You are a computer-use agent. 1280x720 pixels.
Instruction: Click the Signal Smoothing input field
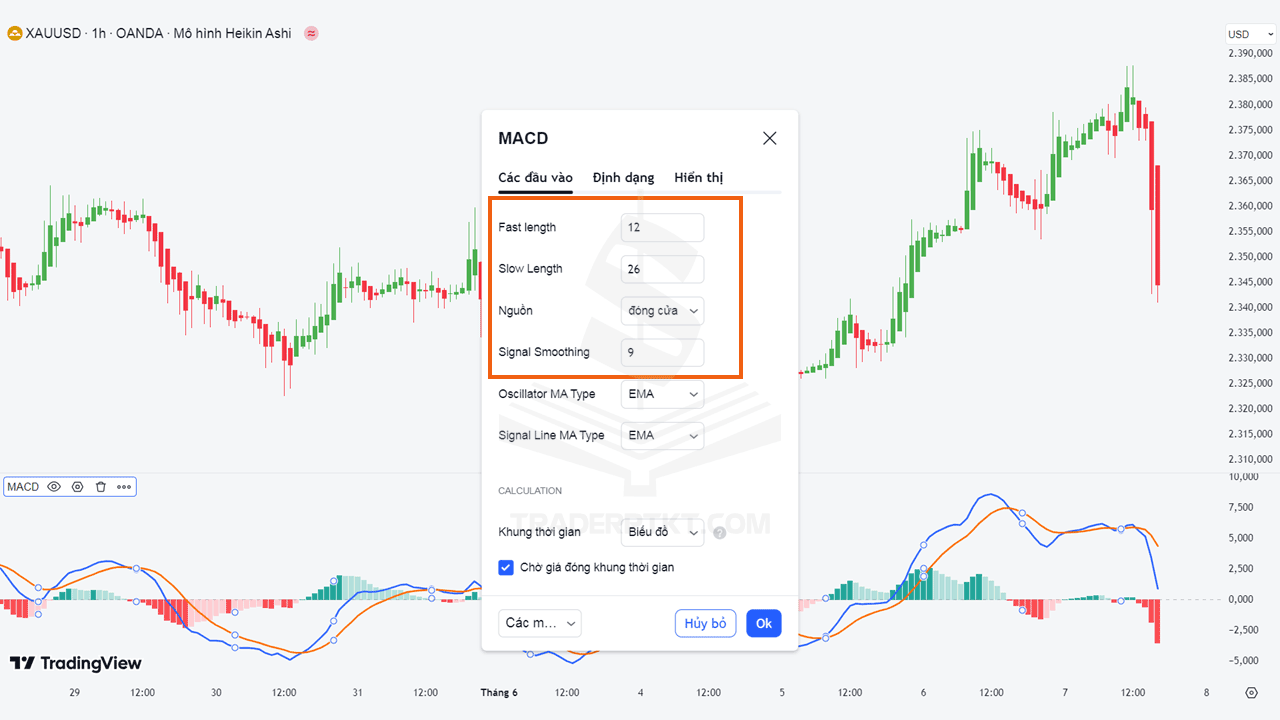(x=662, y=352)
